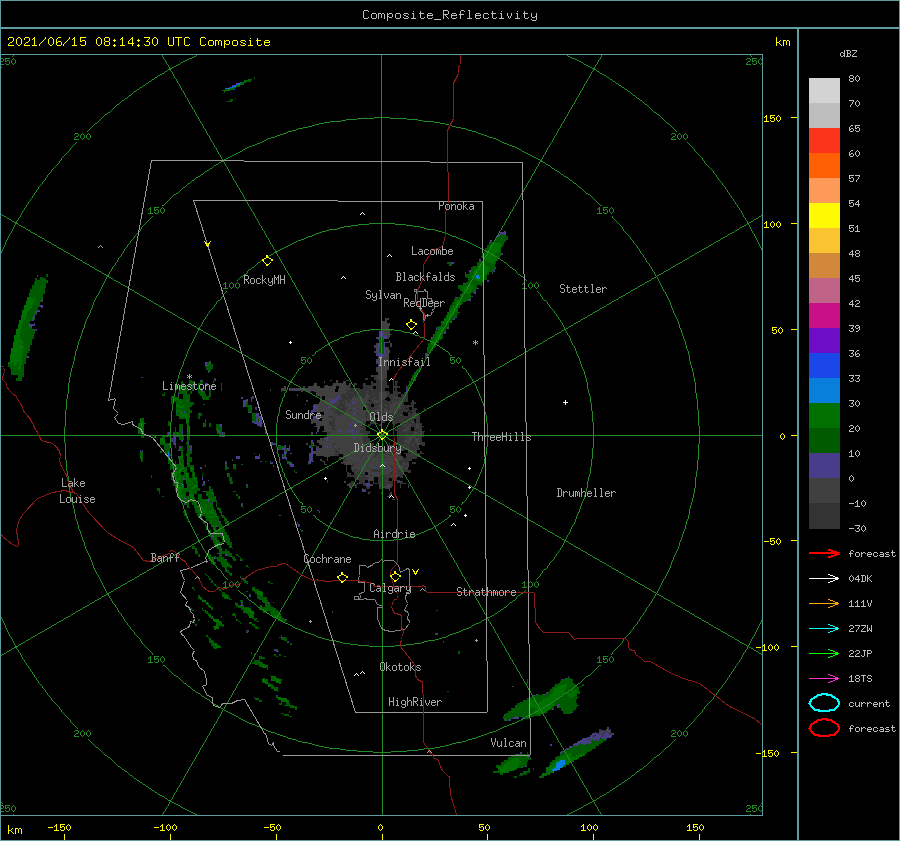
Task: Click the Airdrie label
Action: point(394,534)
